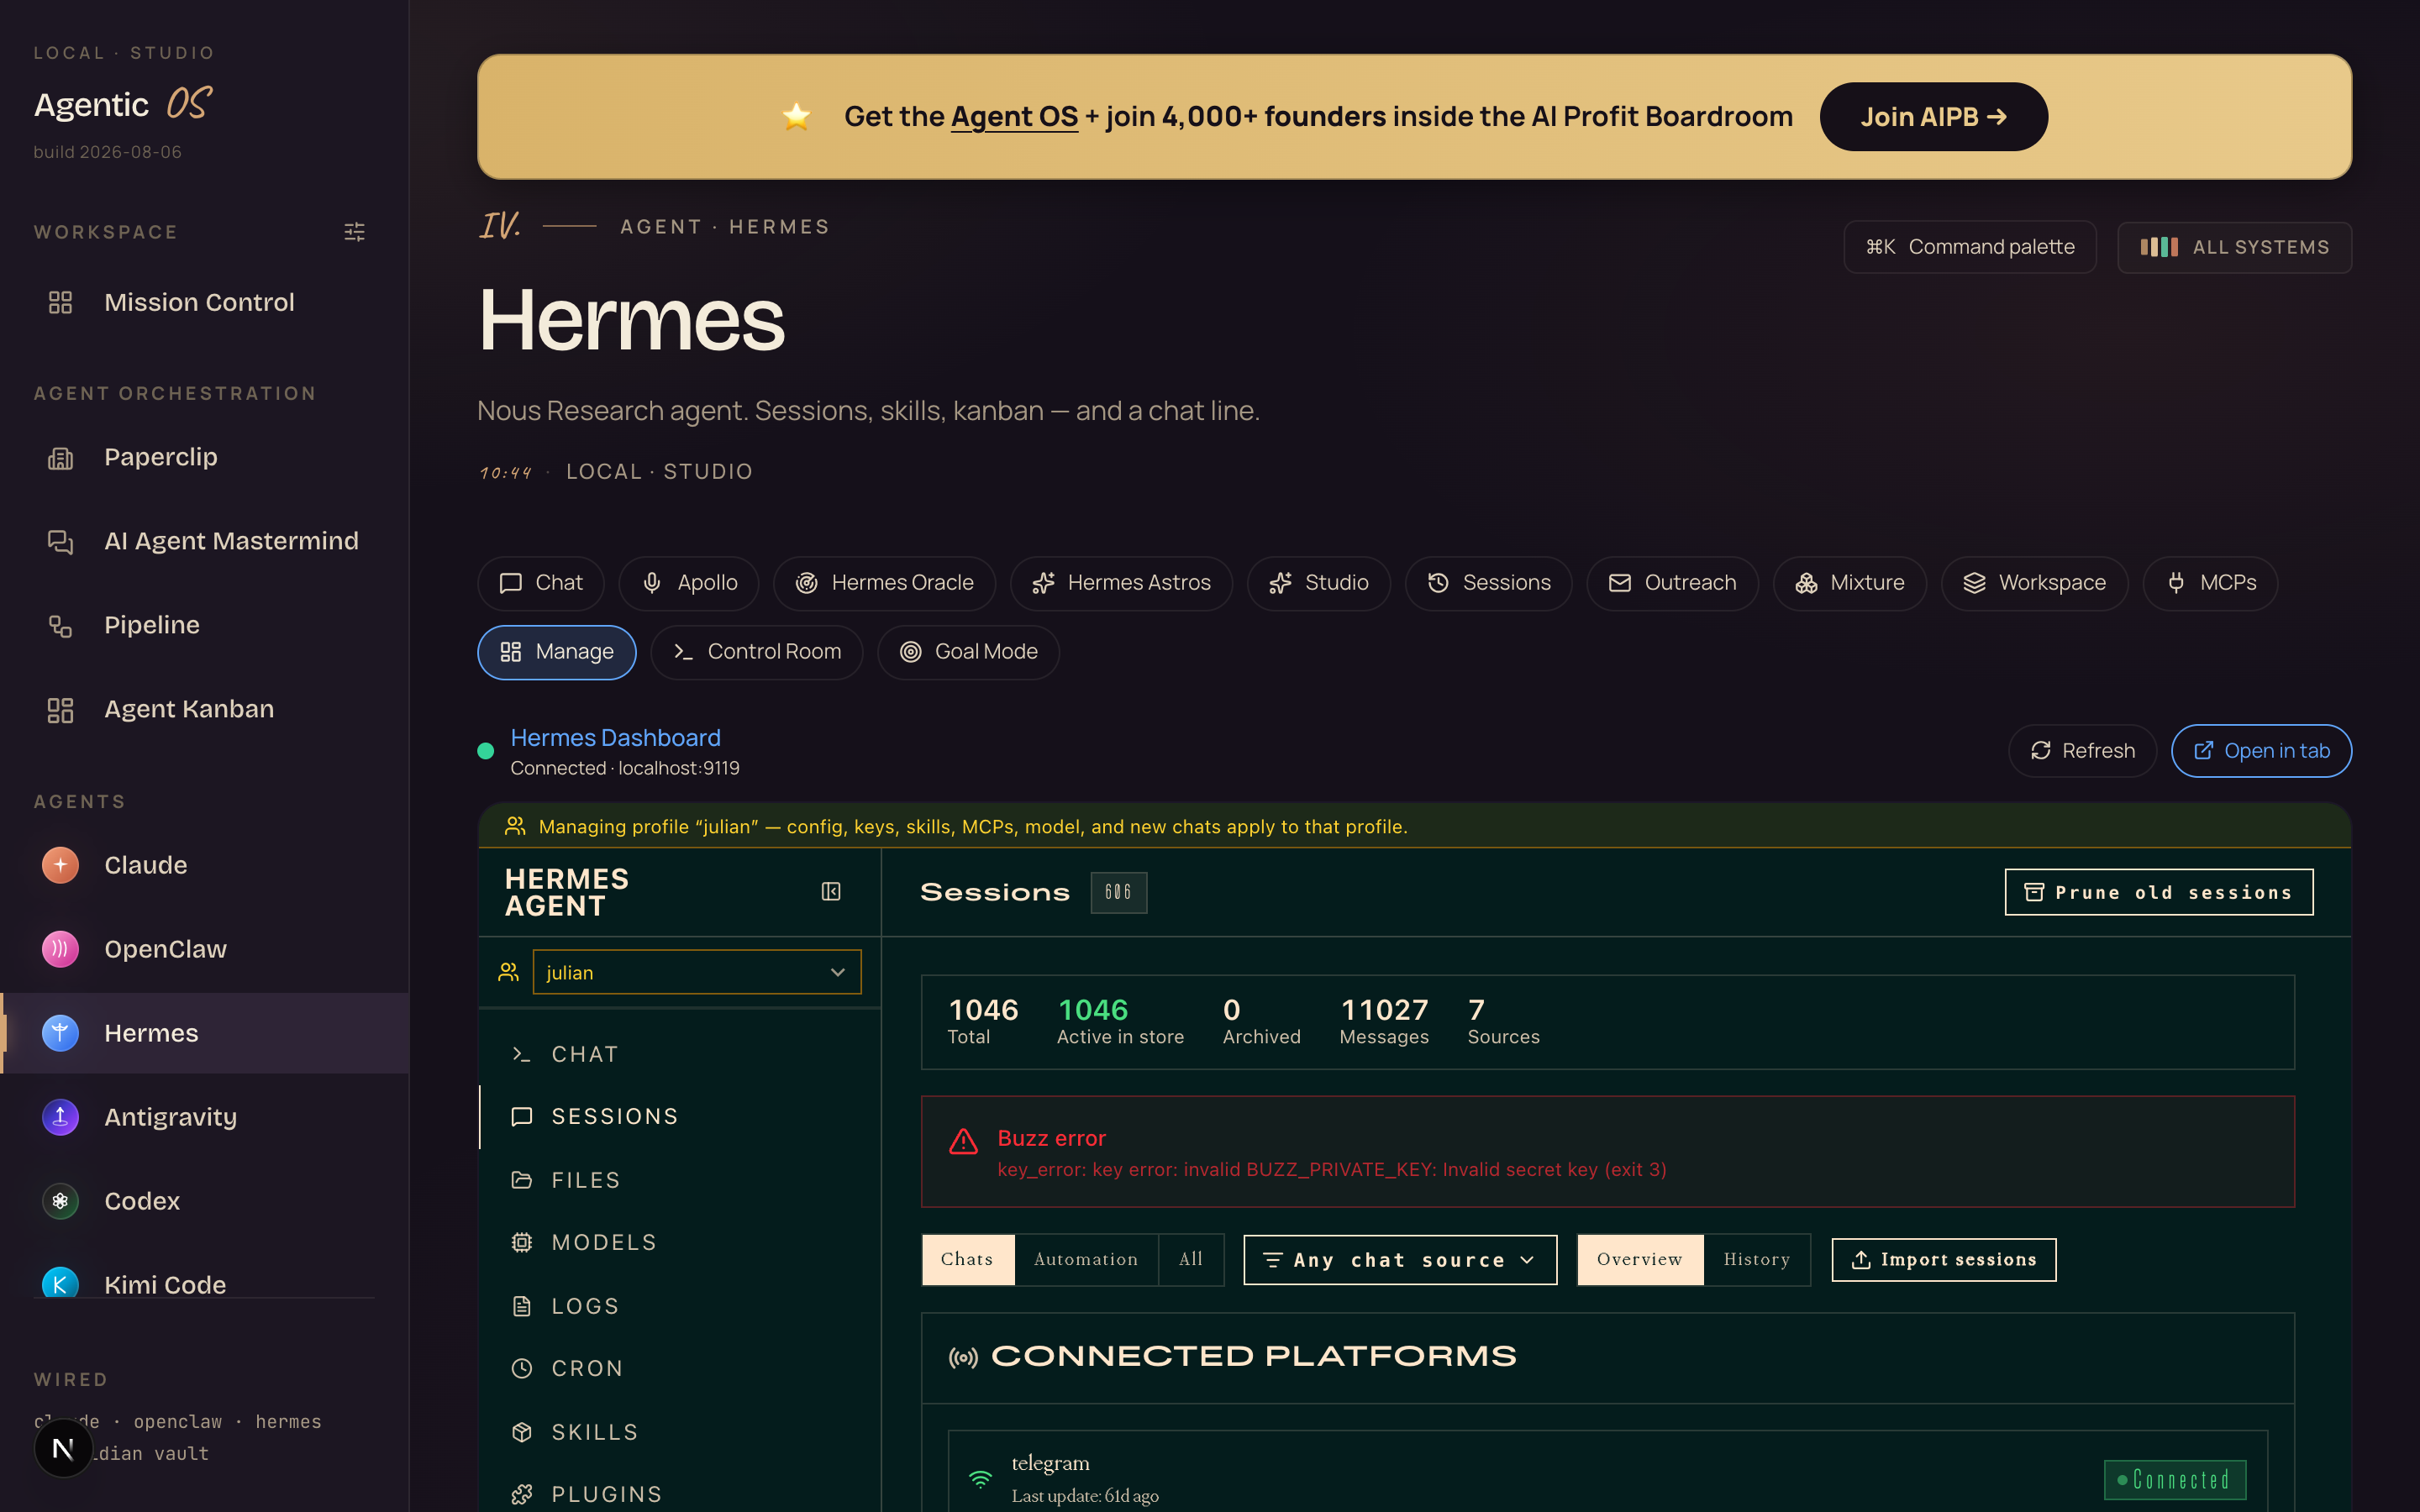The height and width of the screenshot is (1512, 2420).
Task: Switch to All sessions filter
Action: pos(1190,1259)
